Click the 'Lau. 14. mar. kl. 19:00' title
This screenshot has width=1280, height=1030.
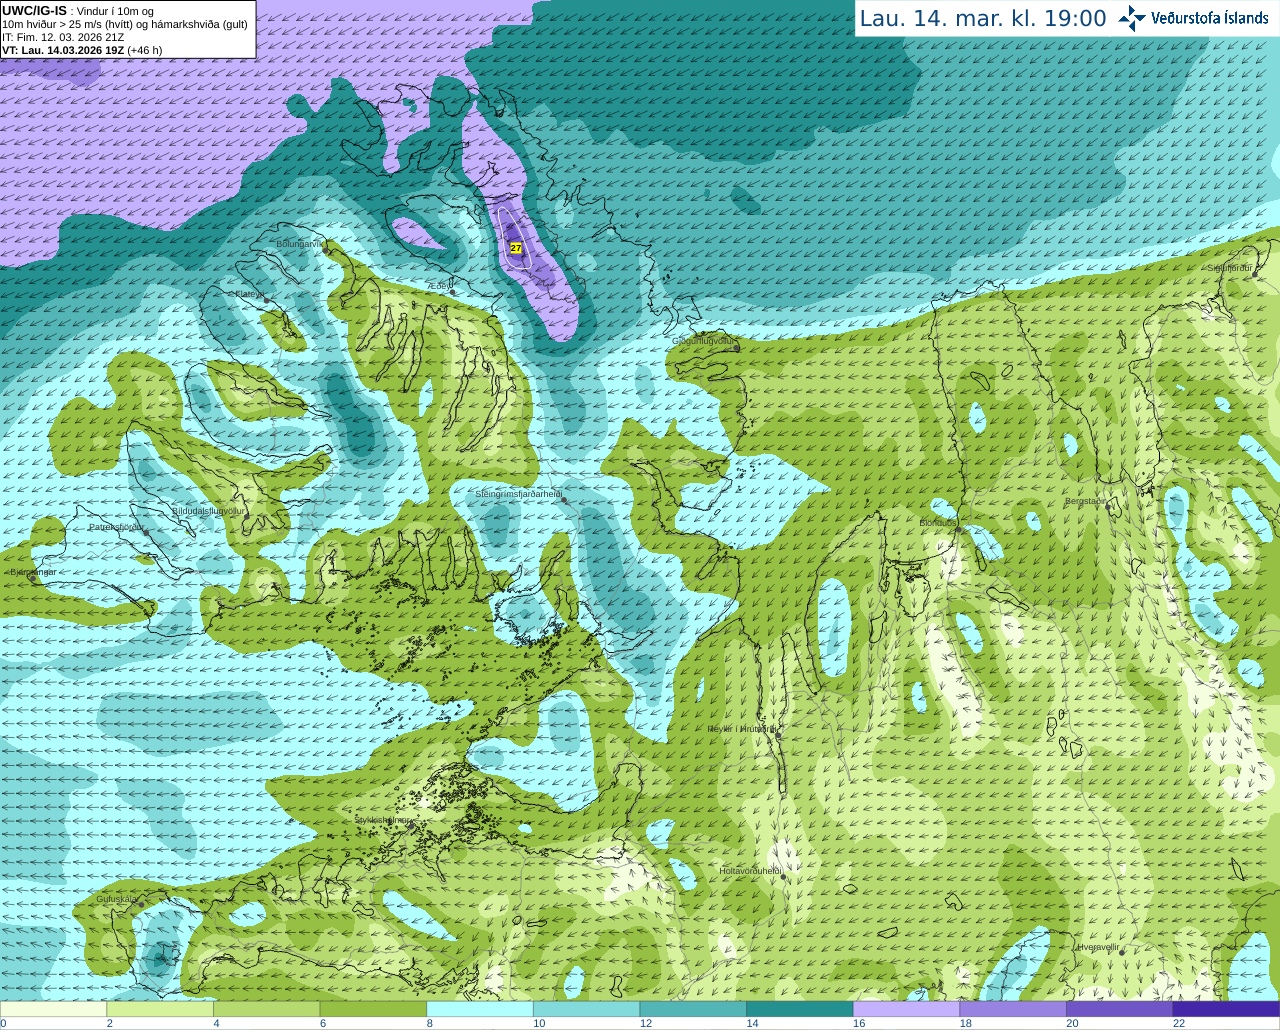(x=983, y=19)
